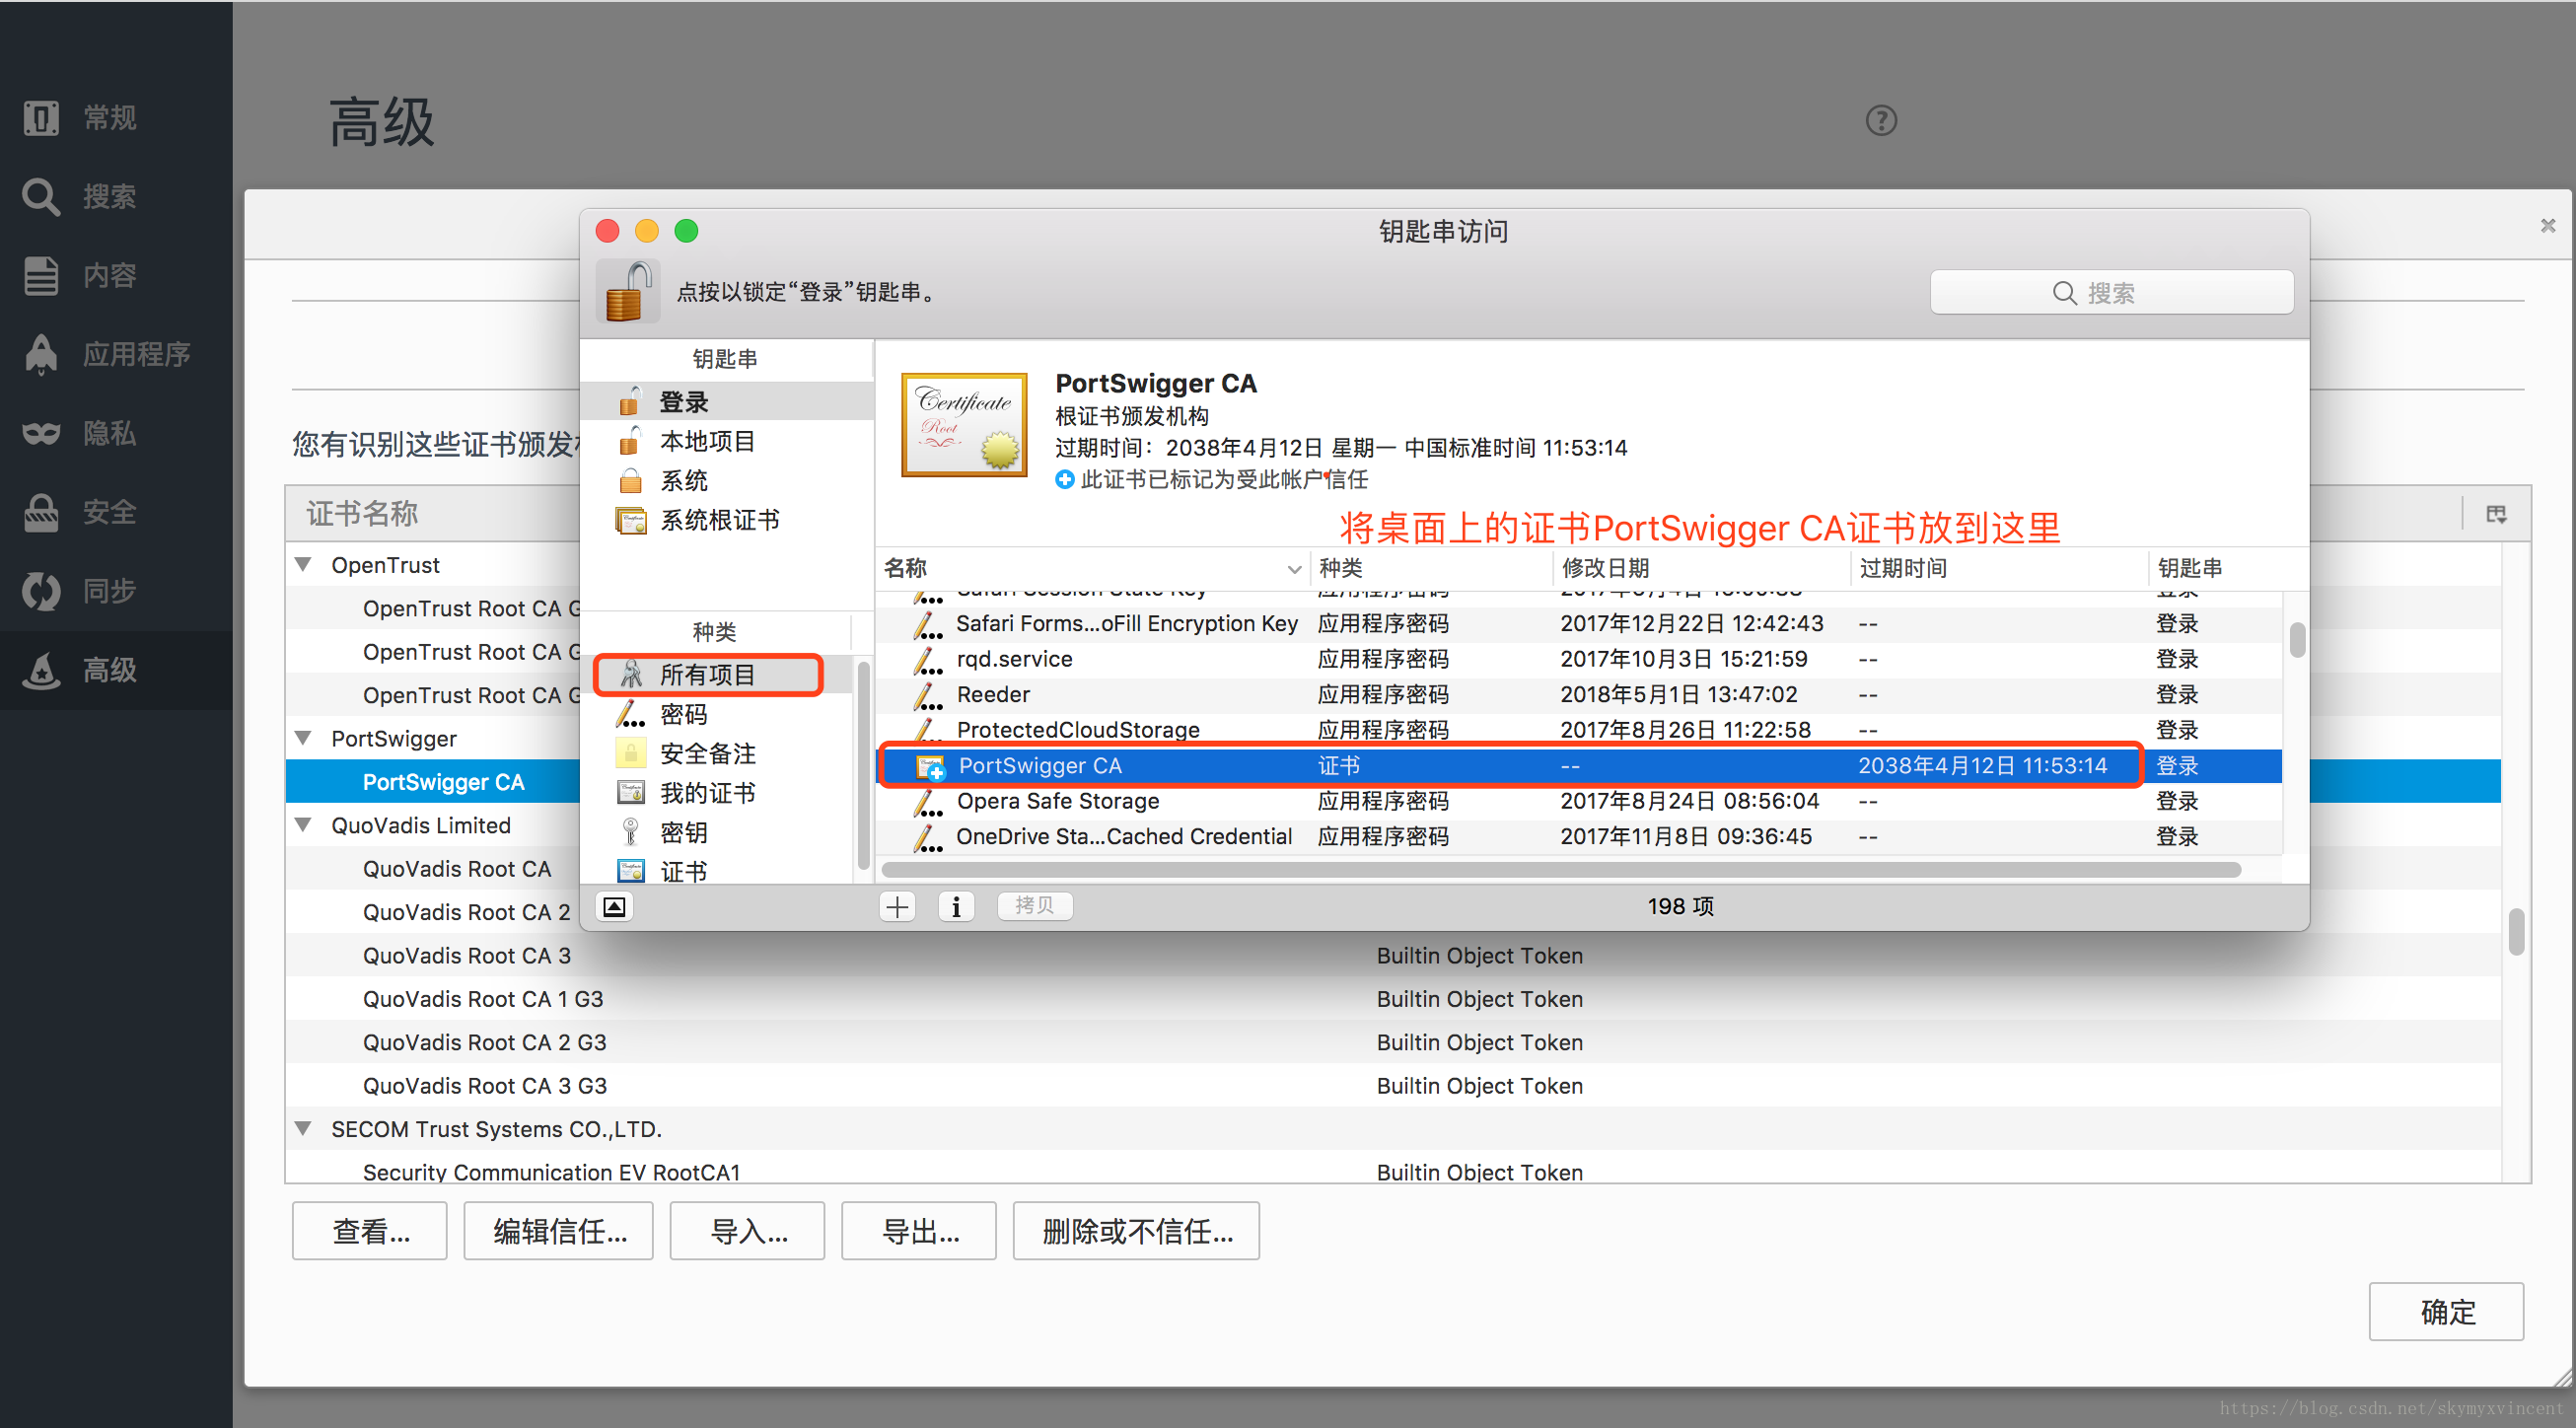Image resolution: width=2576 pixels, height=1428 pixels.
Task: Click the 编辑信任... button
Action: (x=559, y=1231)
